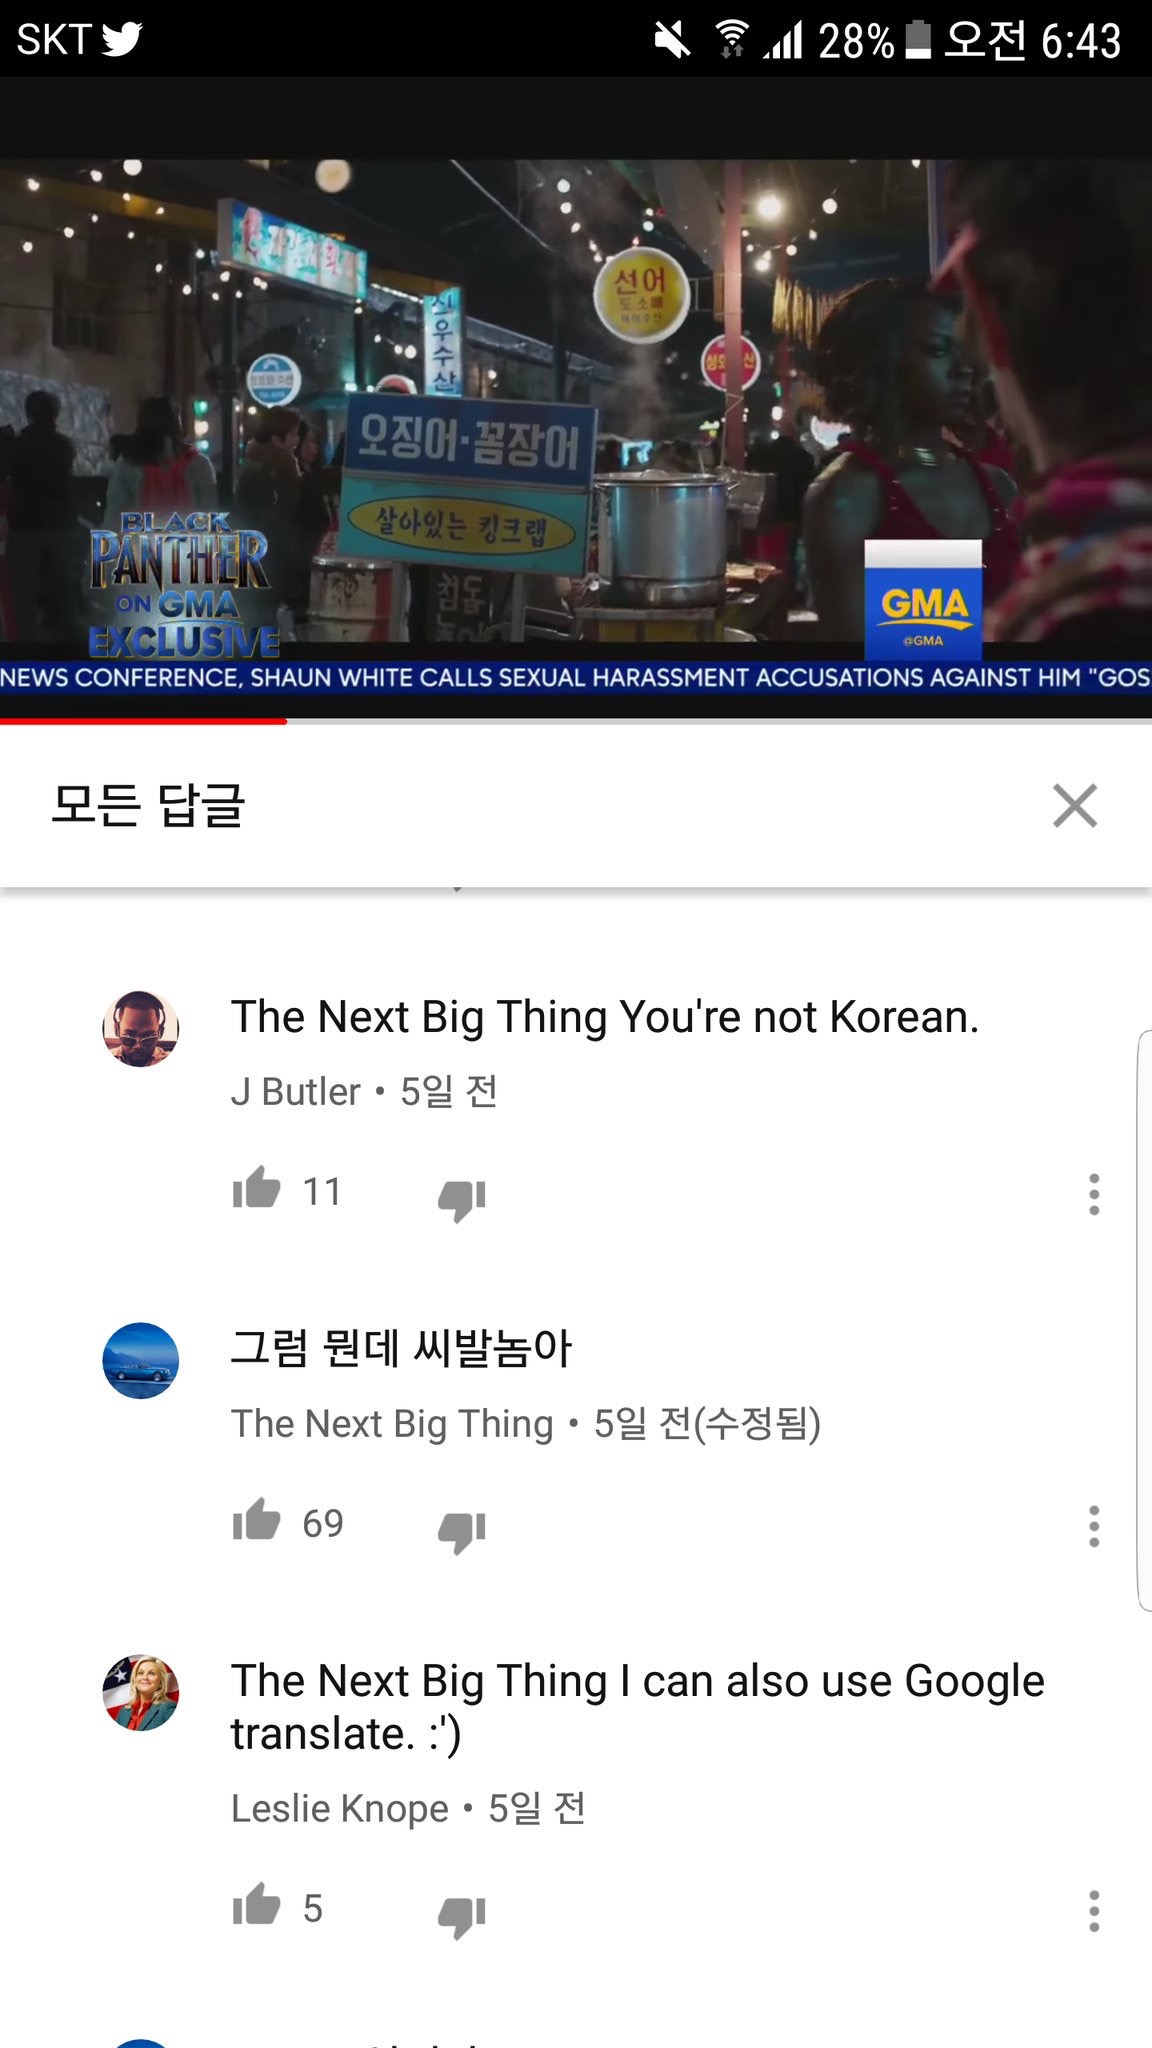Close the 모든 답글 replies panel
Viewport: 1152px width, 2048px height.
[1075, 806]
